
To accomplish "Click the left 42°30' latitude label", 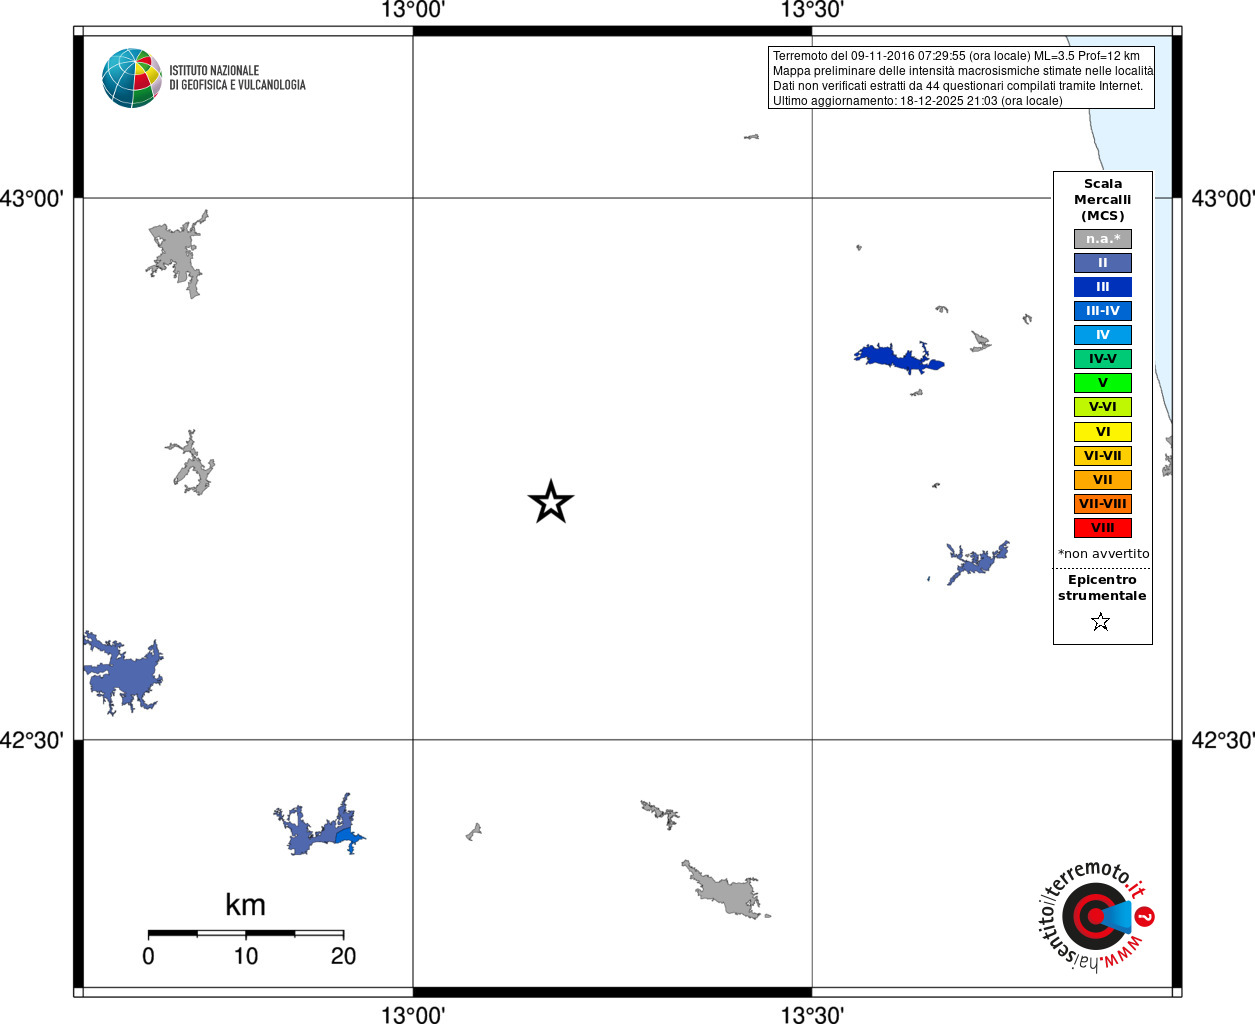I will (32, 740).
